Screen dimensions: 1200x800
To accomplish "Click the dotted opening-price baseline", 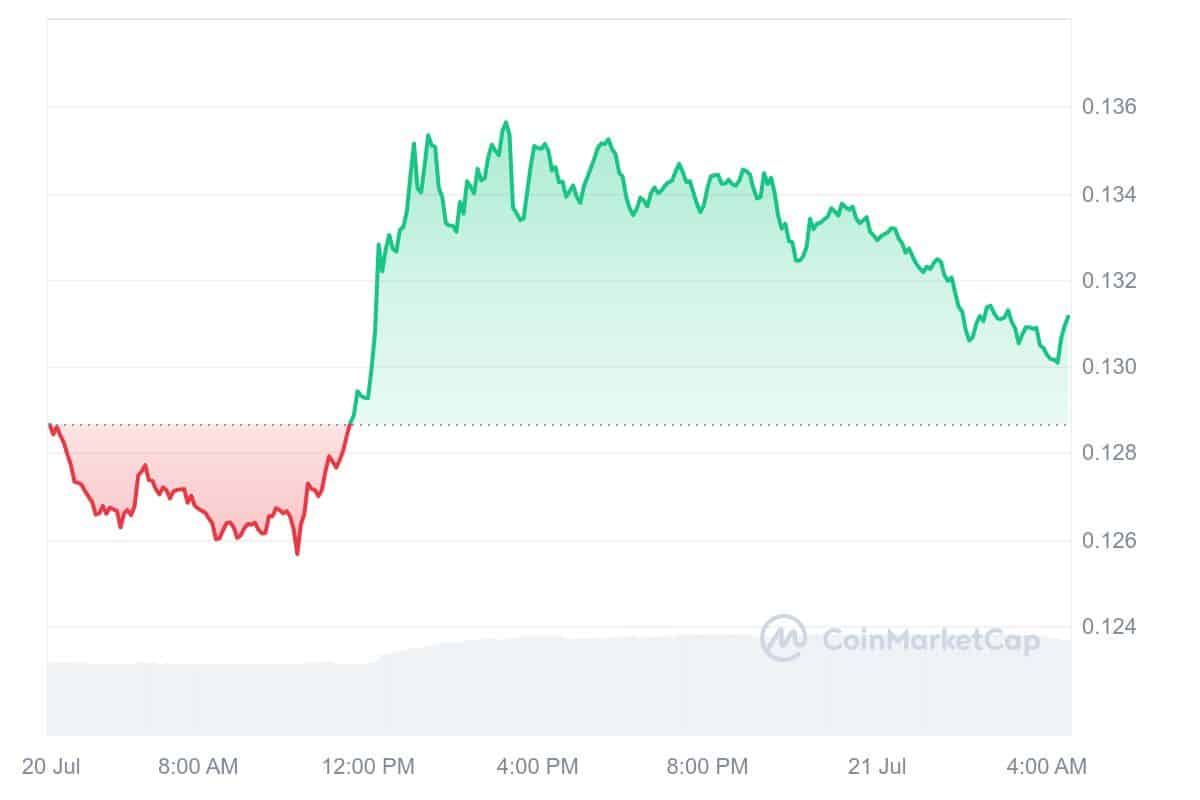I will click(700, 425).
